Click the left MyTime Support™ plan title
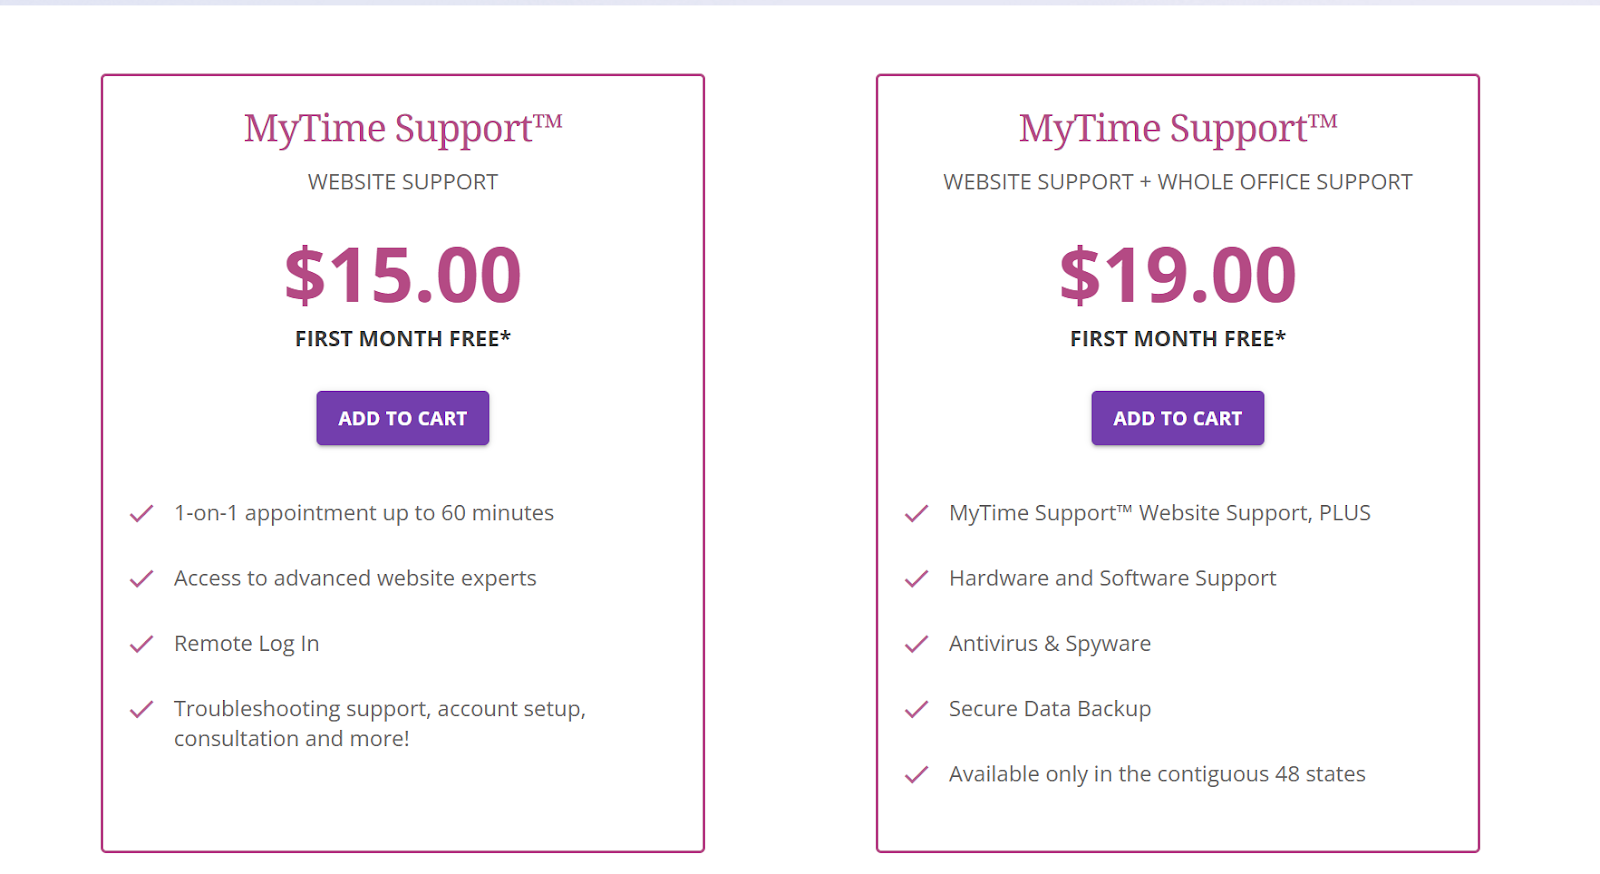Viewport: 1600px width, 874px height. 403,128
